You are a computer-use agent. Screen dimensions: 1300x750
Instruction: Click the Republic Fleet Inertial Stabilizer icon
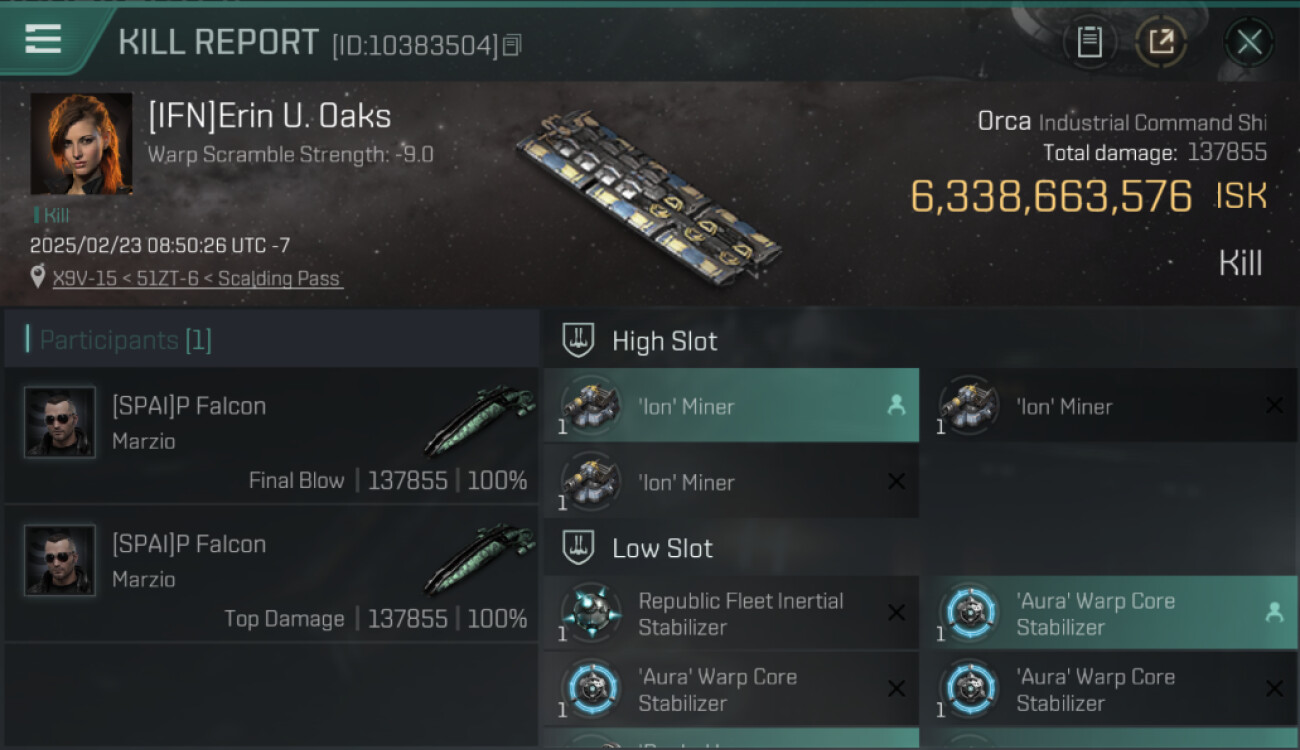click(591, 612)
